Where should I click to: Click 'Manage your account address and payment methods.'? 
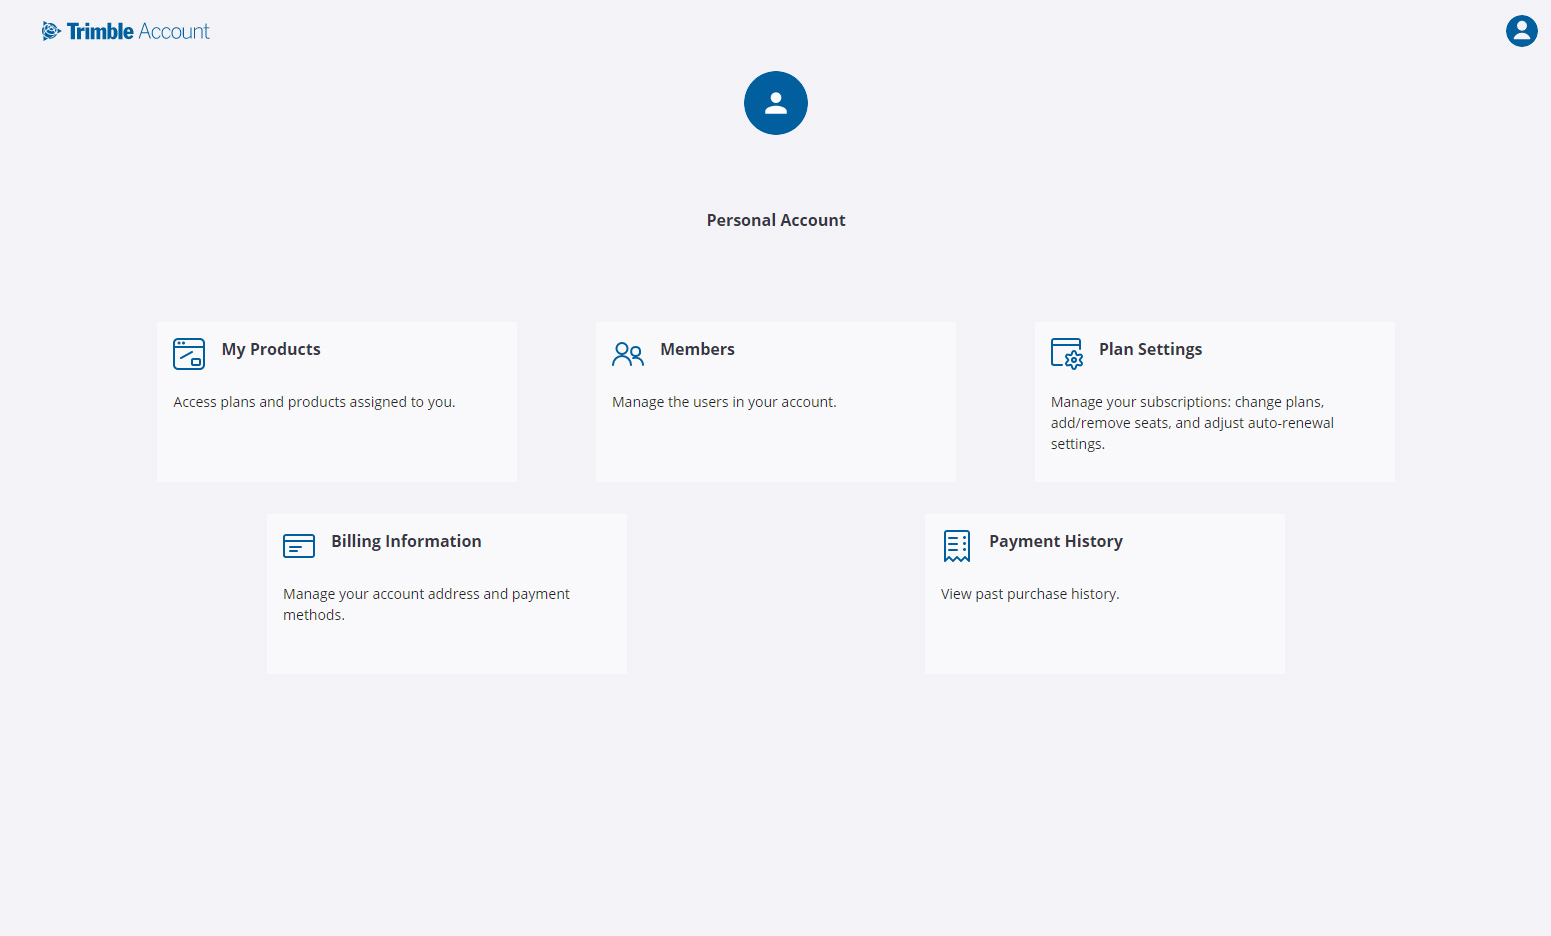[x=426, y=604]
